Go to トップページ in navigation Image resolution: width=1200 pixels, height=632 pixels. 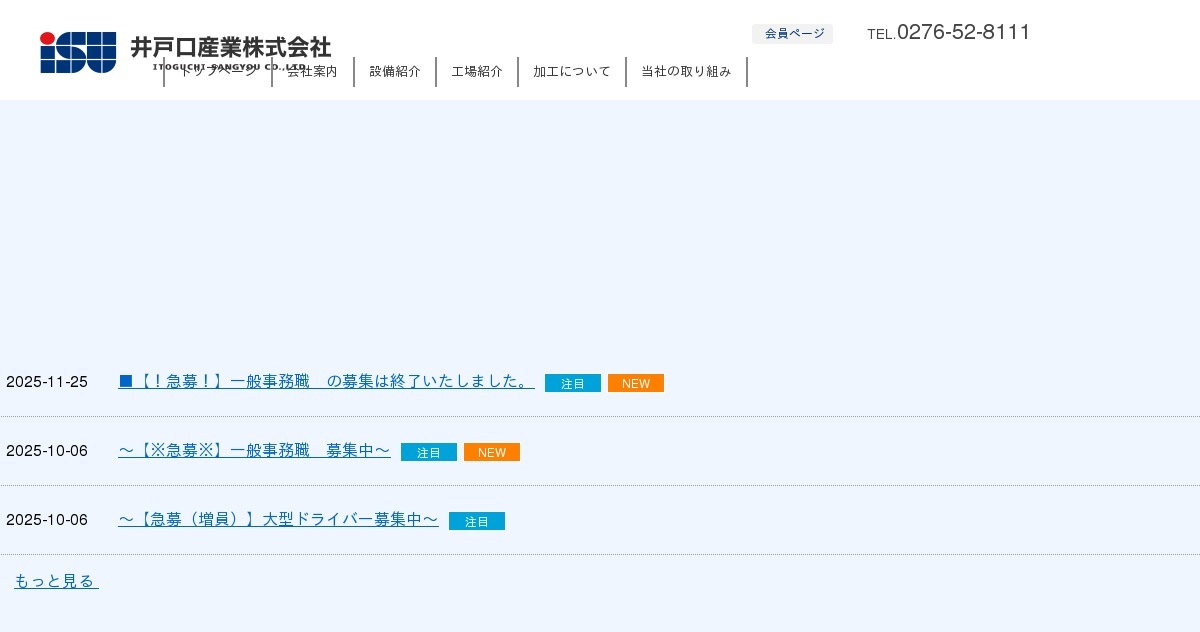[x=218, y=72]
